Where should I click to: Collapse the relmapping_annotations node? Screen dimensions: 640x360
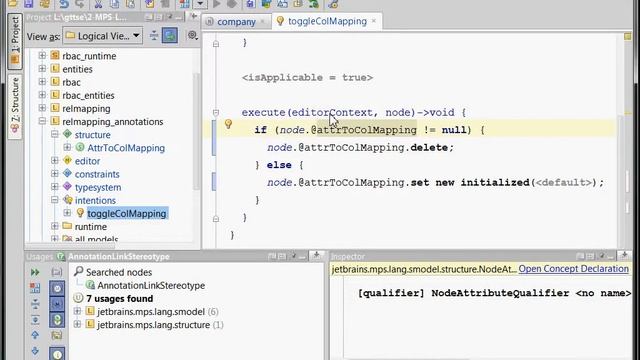pyautogui.click(x=42, y=121)
